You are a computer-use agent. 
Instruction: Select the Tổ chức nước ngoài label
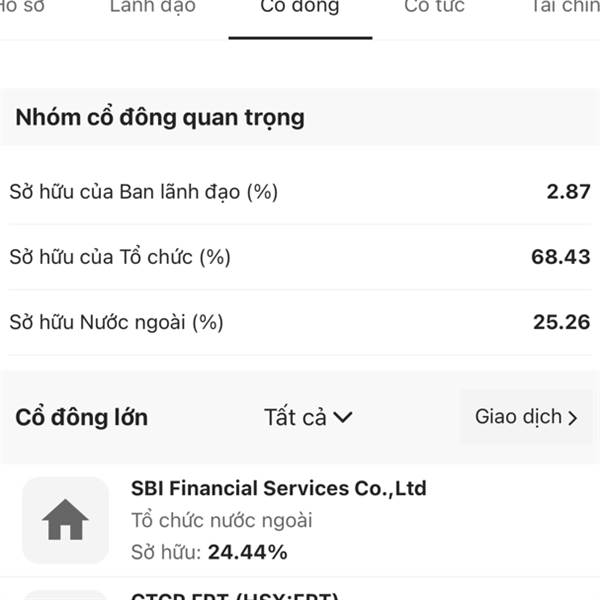tap(222, 520)
